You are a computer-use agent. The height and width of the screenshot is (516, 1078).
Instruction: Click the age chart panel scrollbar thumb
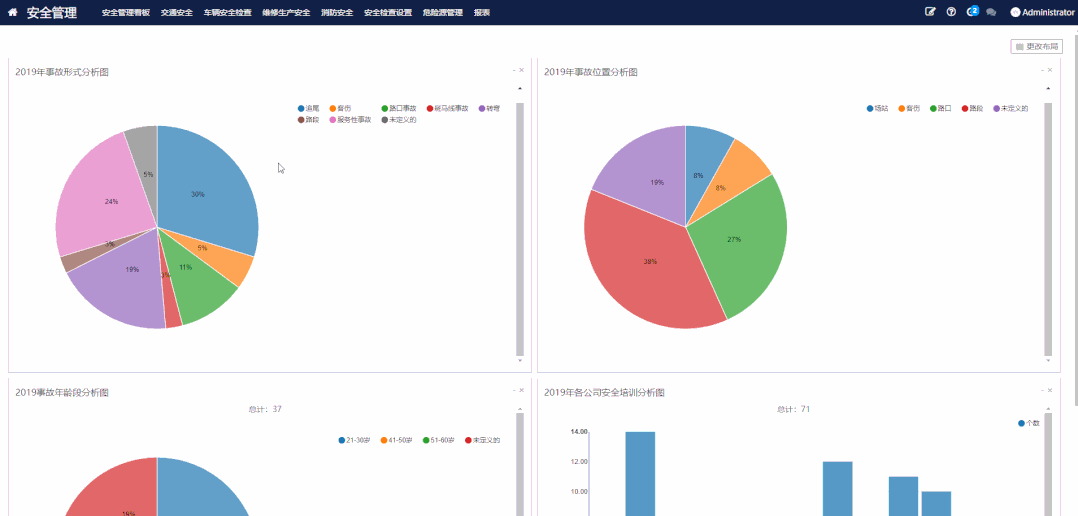click(x=520, y=464)
